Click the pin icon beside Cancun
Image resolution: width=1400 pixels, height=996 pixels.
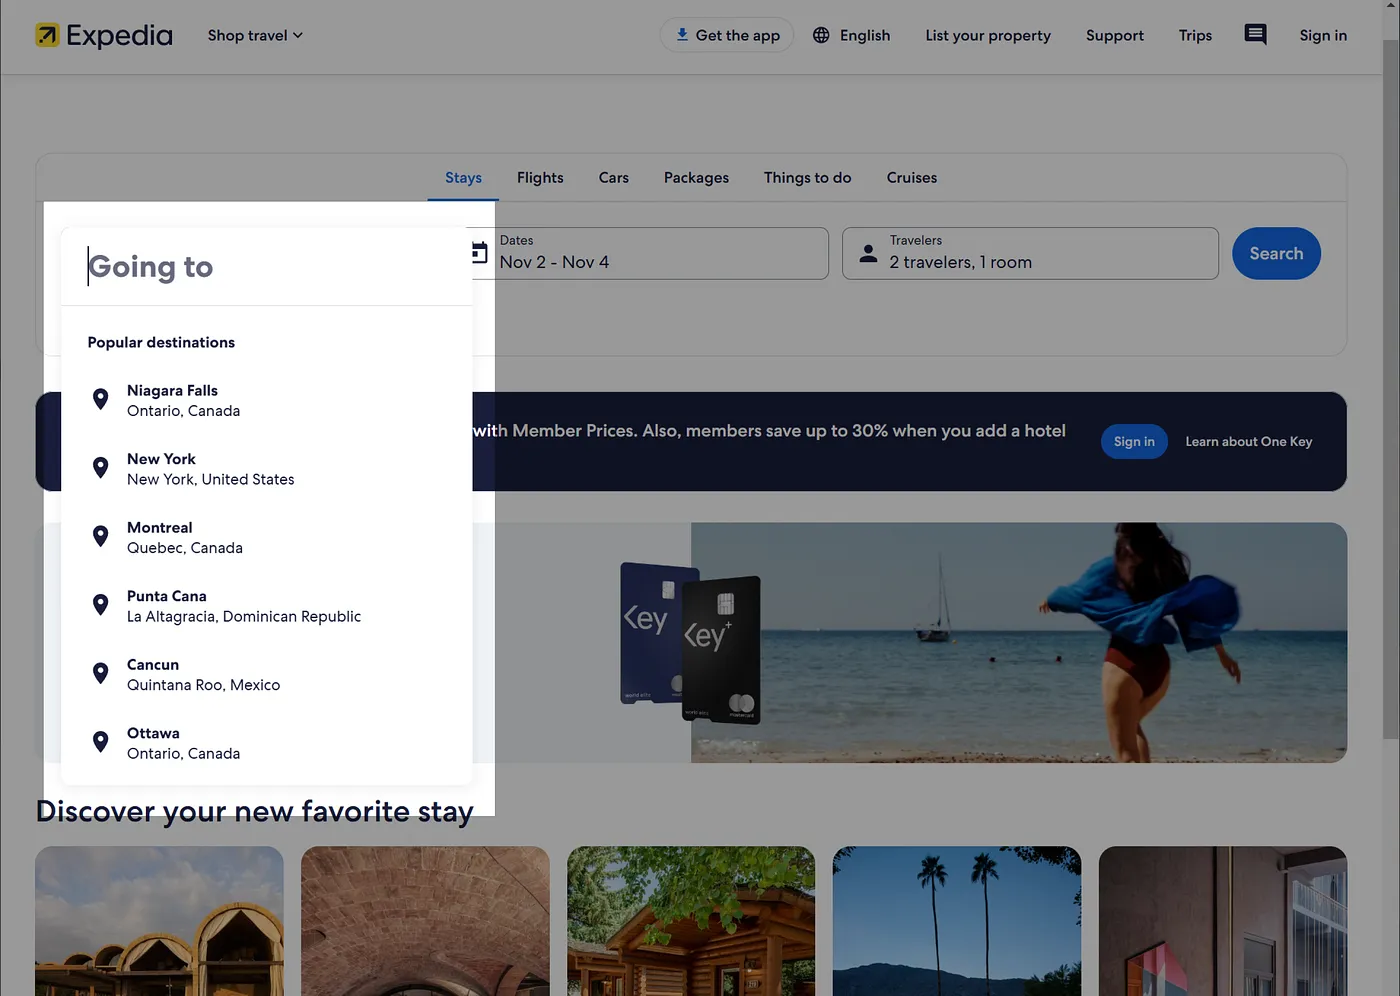100,674
